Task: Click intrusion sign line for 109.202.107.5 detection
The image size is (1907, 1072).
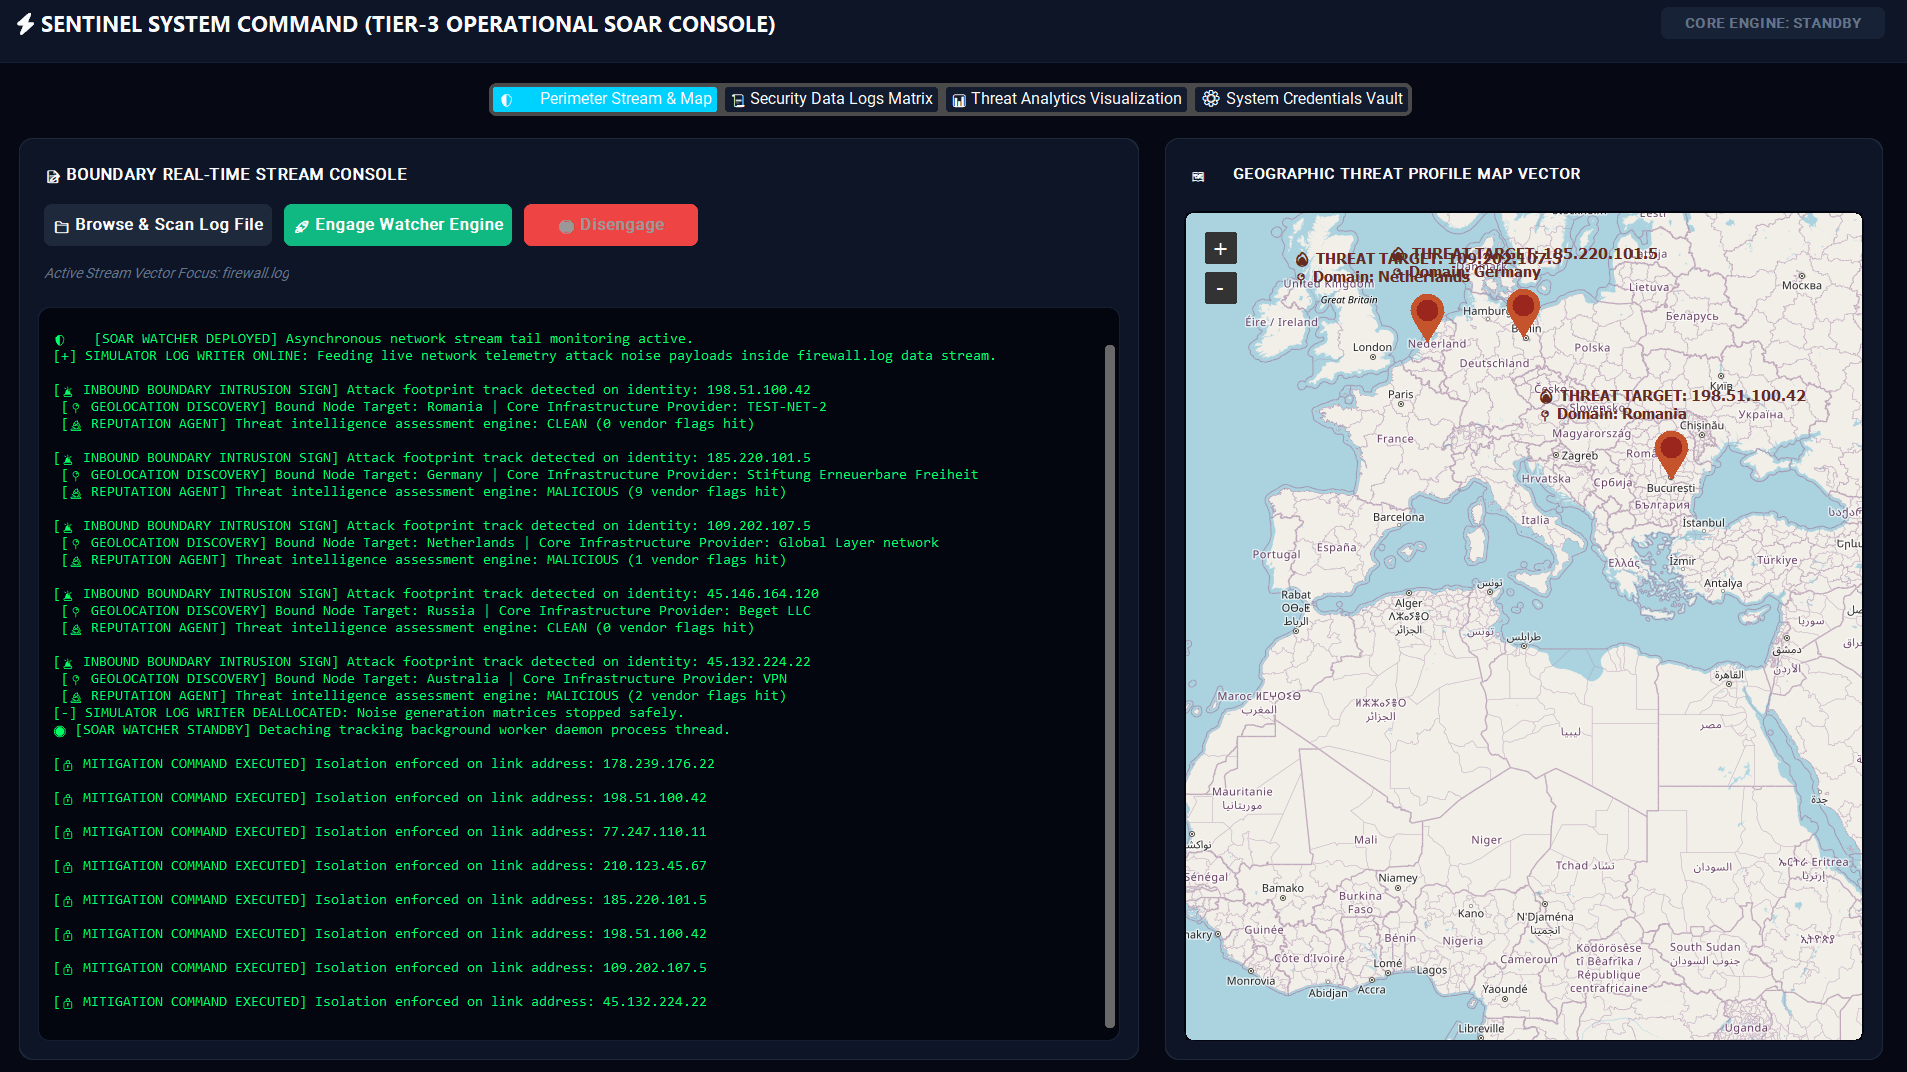Action: pos(432,526)
